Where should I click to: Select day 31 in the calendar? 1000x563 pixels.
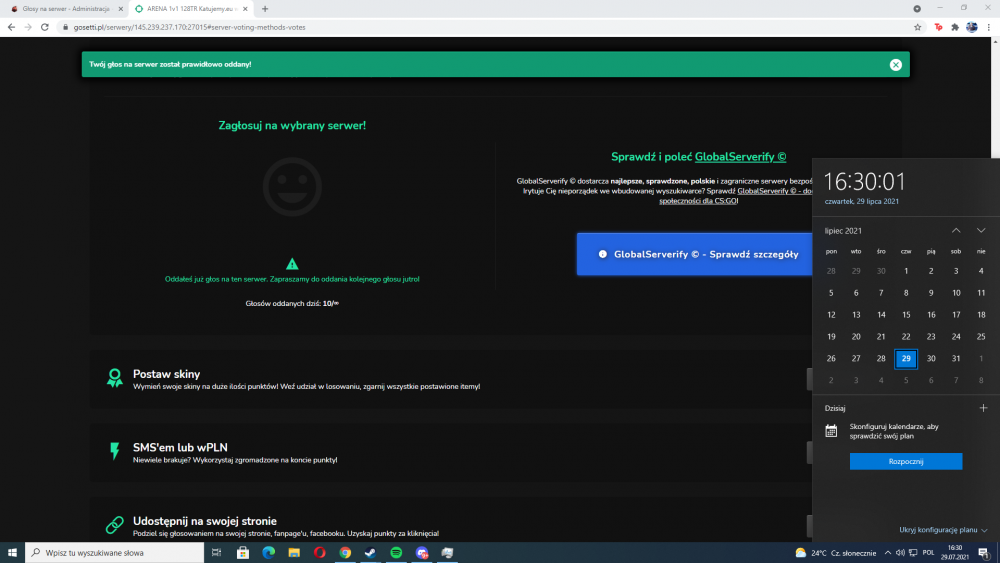tap(955, 358)
